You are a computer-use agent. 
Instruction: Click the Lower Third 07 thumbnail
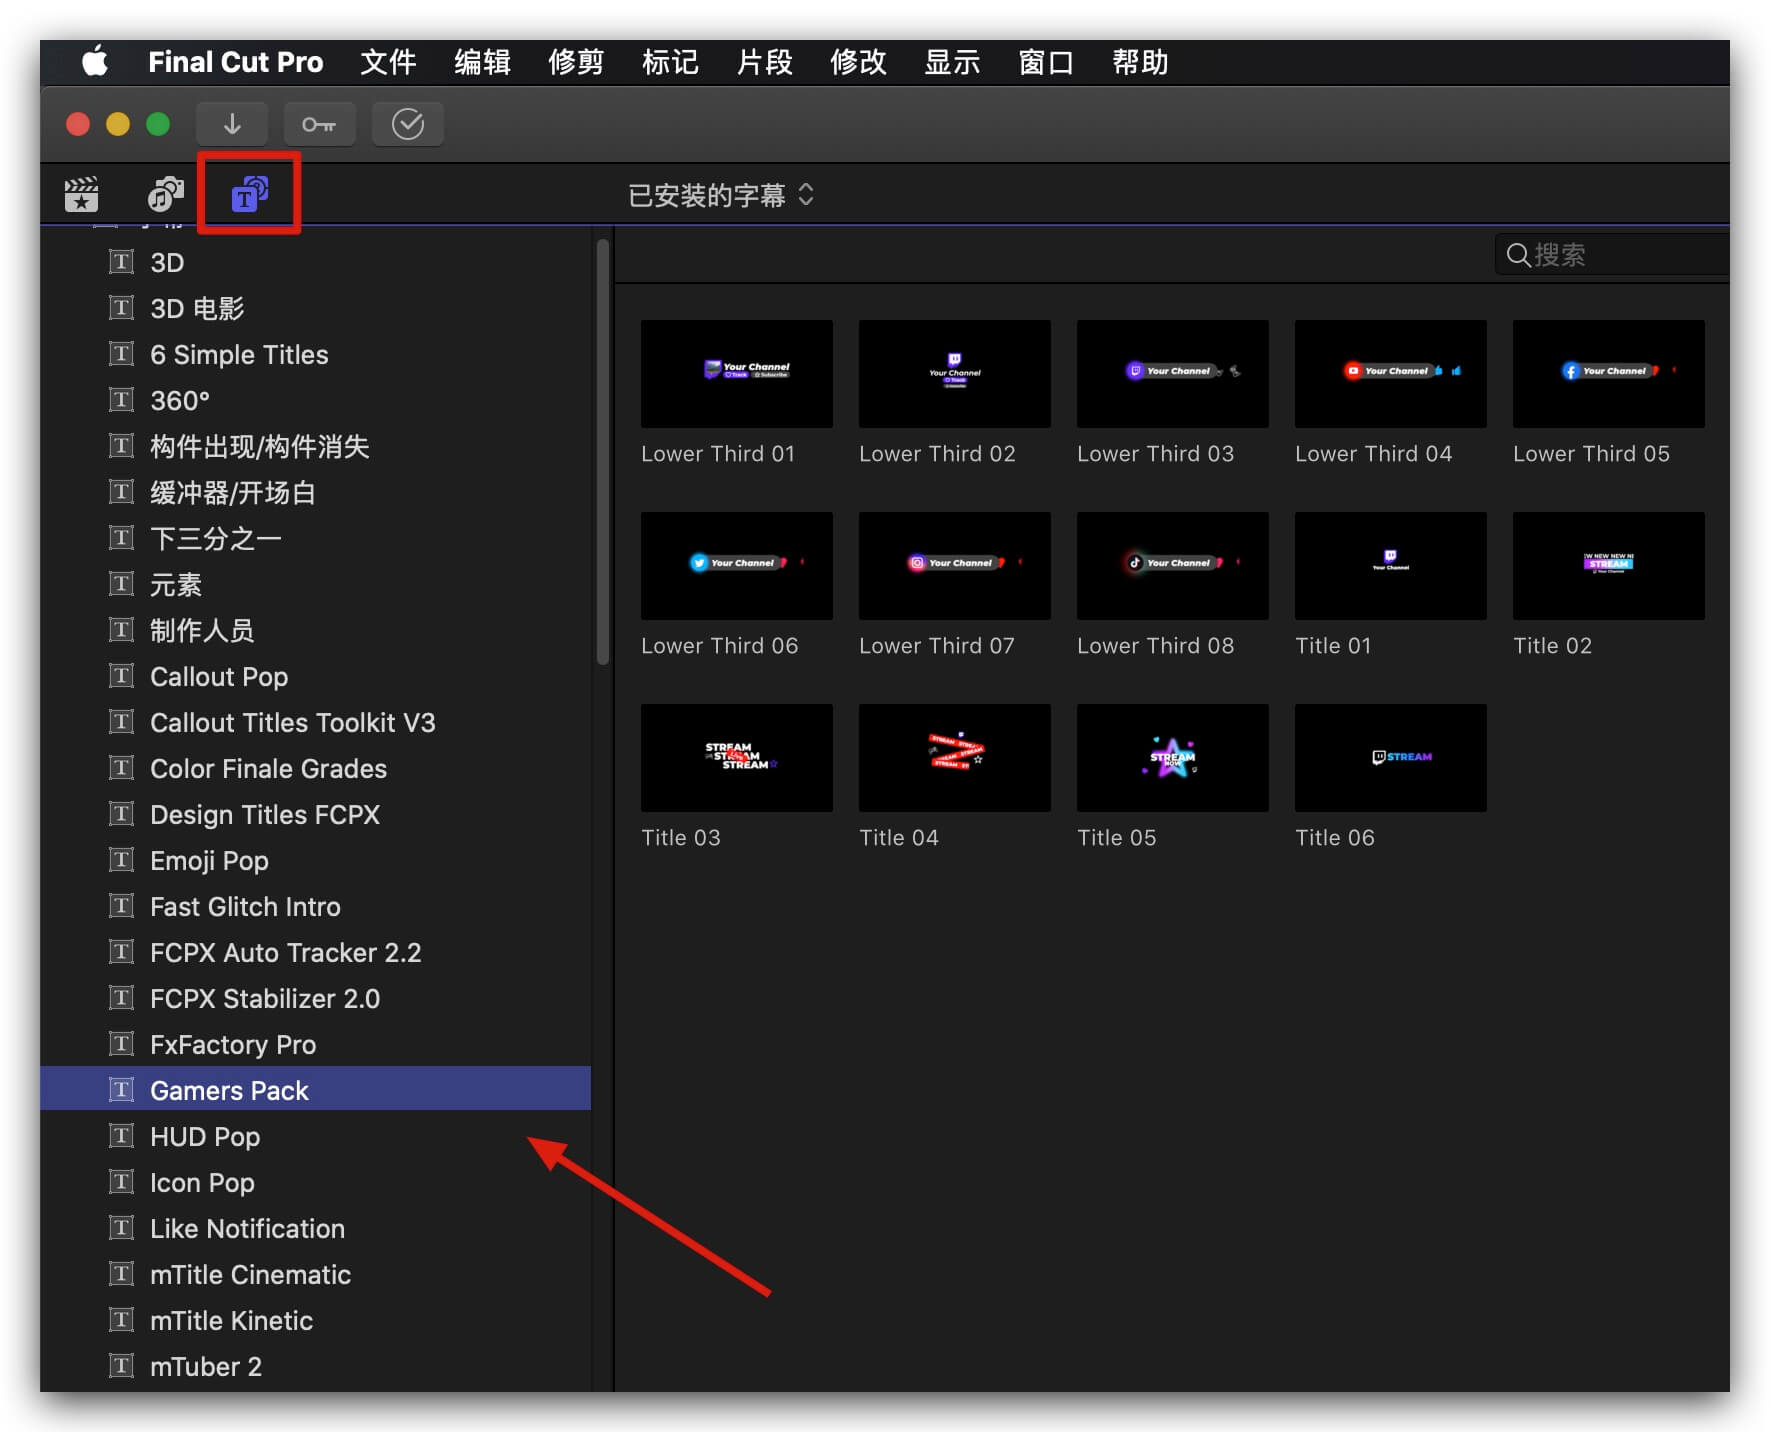point(955,566)
